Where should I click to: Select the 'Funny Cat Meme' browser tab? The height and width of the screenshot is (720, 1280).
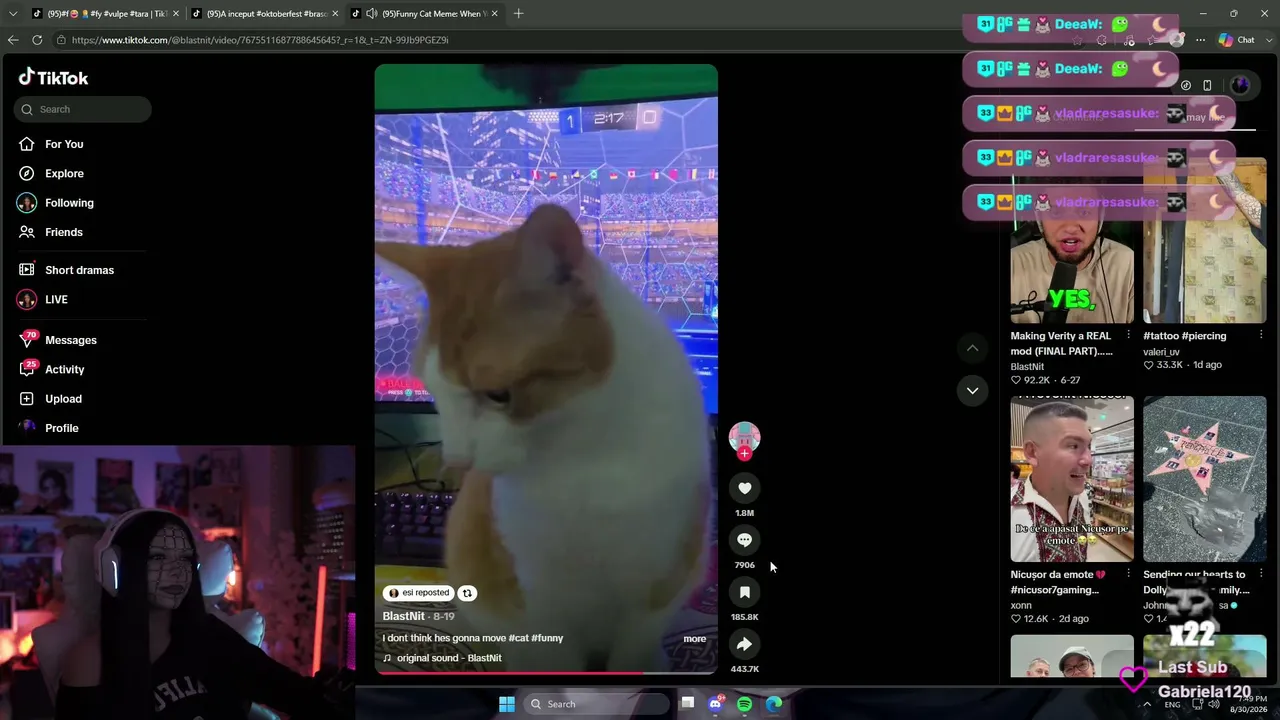pyautogui.click(x=424, y=14)
